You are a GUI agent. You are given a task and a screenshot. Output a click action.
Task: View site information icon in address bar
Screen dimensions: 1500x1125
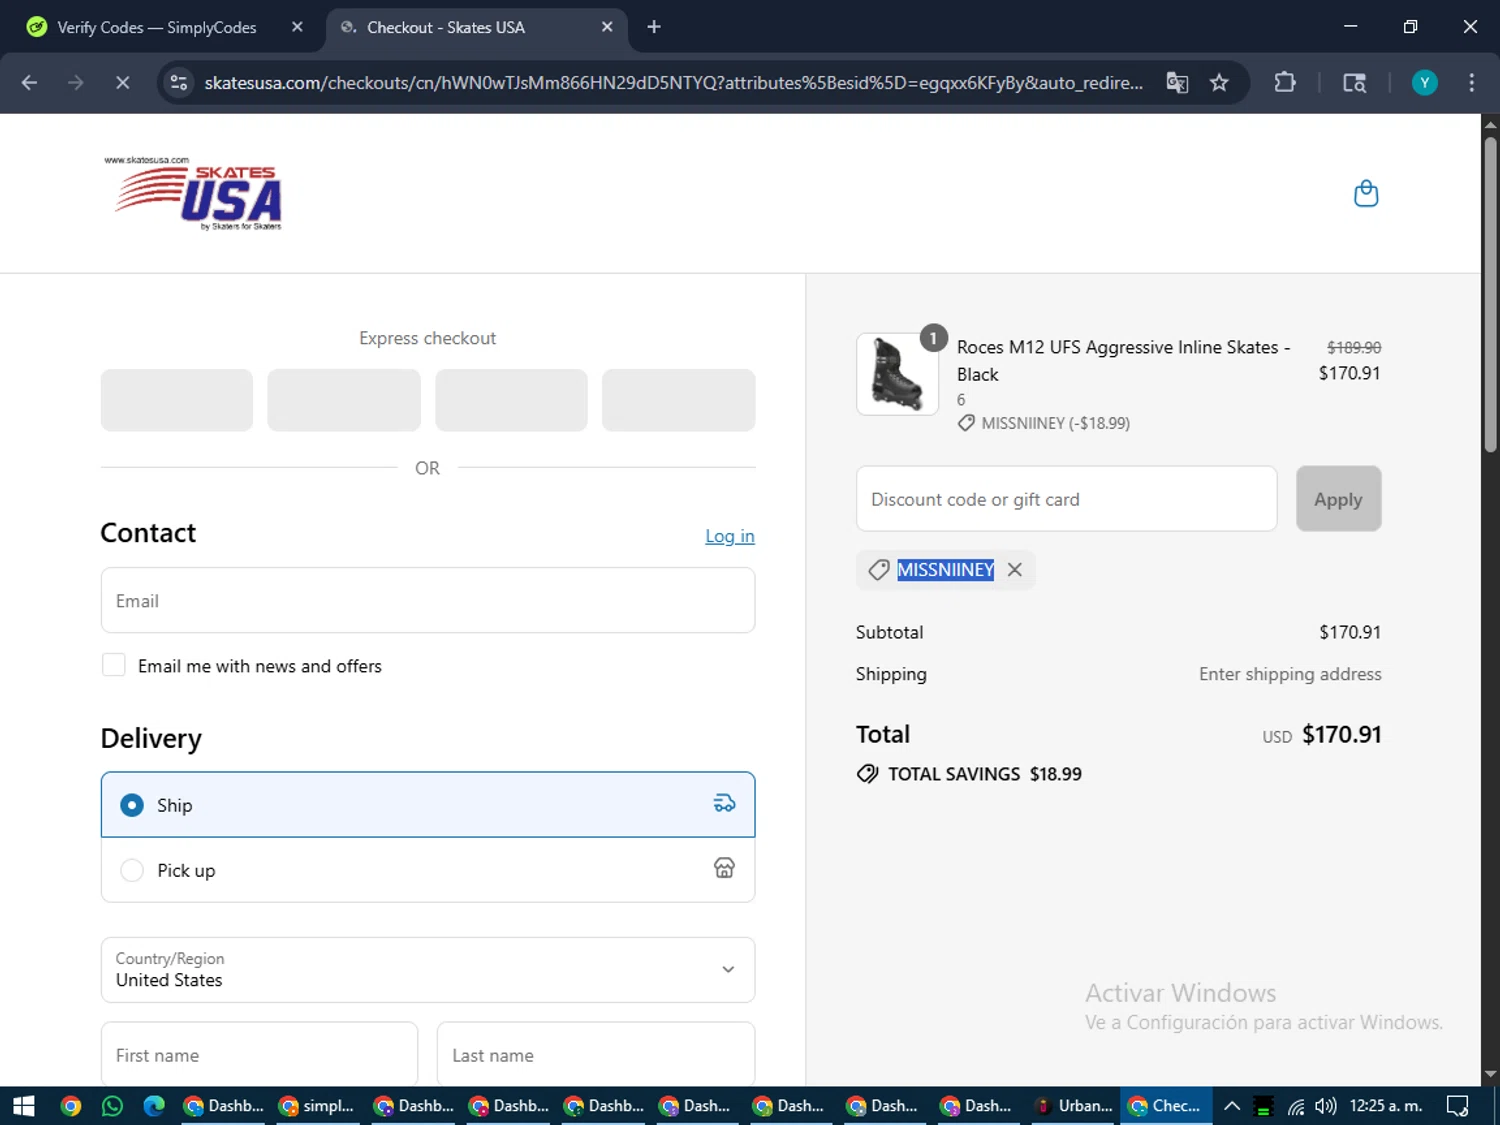tap(179, 83)
